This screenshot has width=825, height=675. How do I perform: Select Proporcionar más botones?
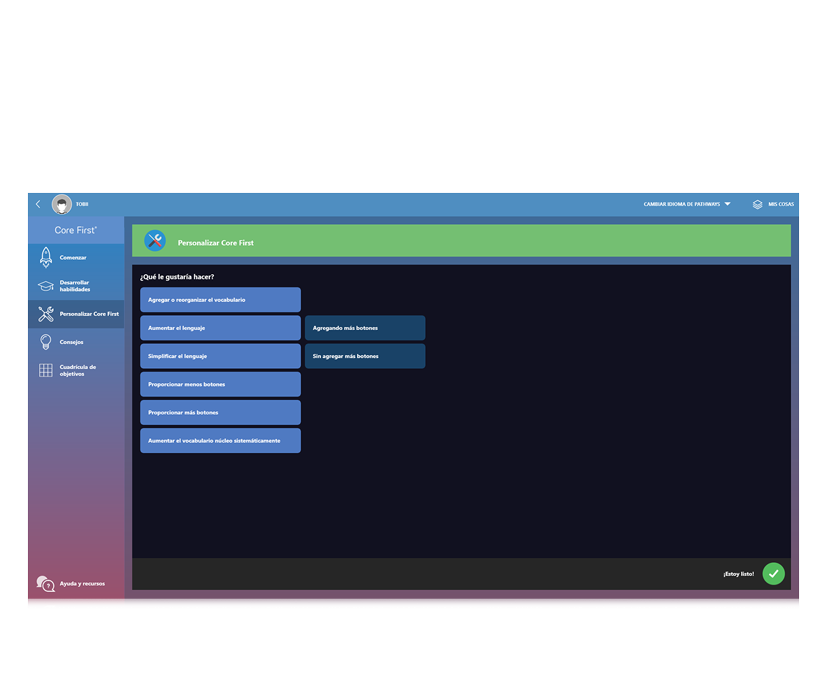point(220,412)
